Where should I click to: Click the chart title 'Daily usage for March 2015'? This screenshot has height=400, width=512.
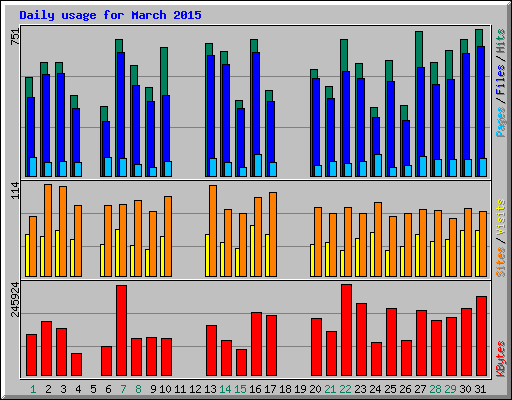coord(110,15)
